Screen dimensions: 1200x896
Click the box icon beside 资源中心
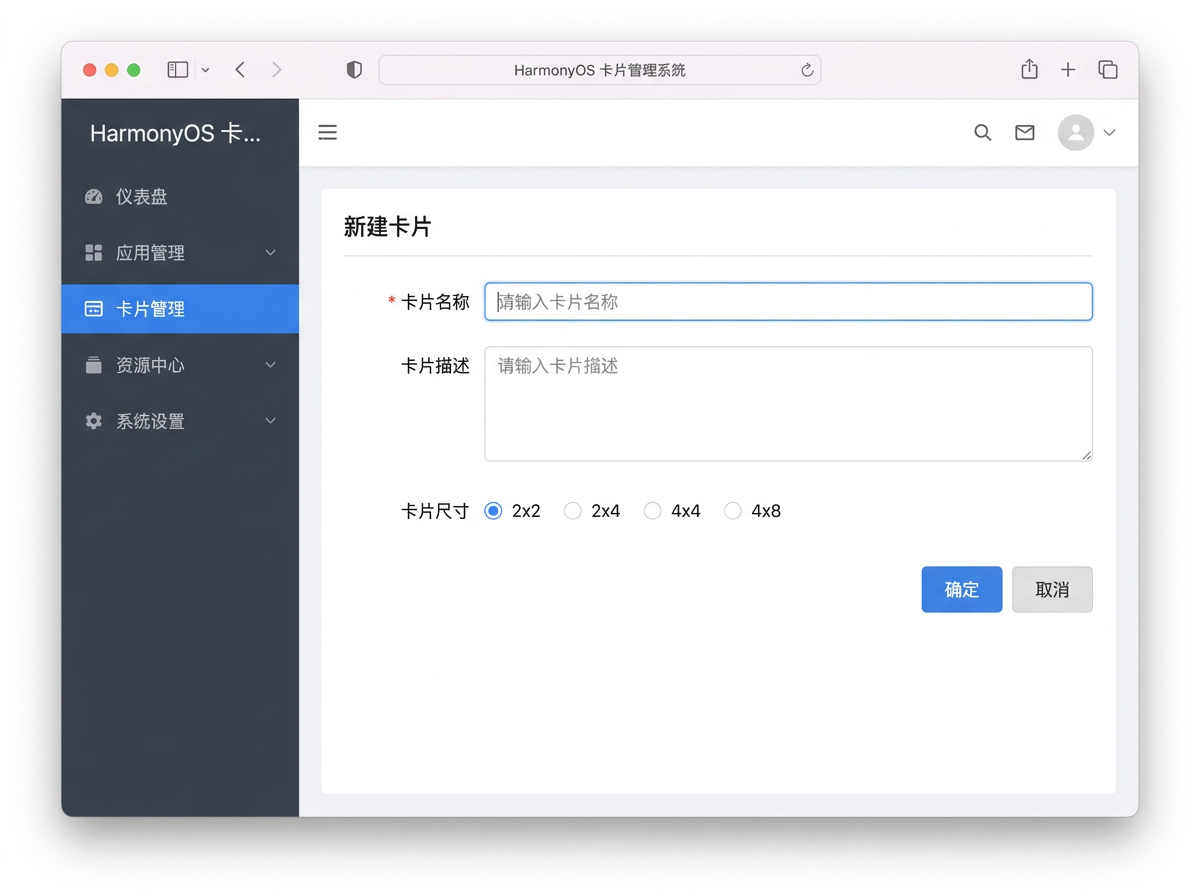click(94, 365)
